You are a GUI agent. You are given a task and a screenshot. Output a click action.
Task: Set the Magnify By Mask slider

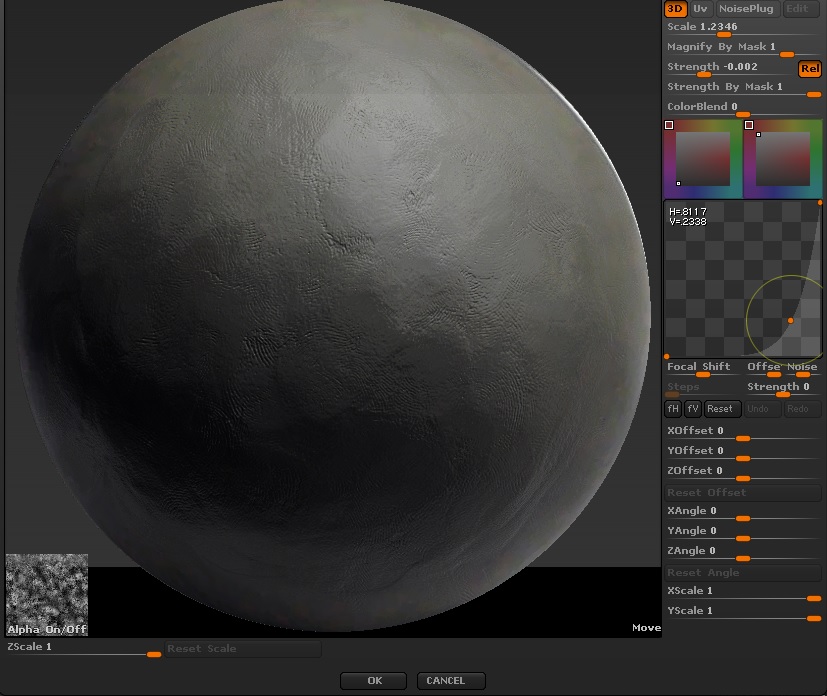click(743, 47)
